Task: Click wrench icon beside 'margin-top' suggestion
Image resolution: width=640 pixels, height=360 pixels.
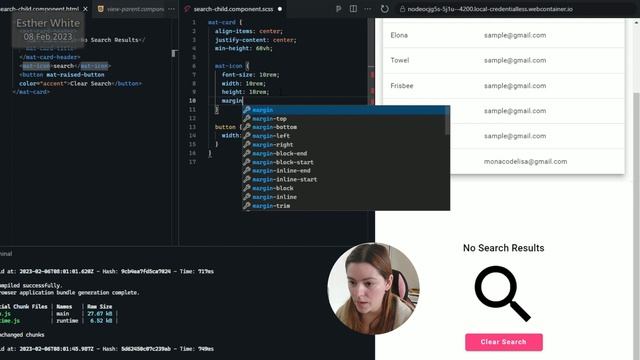Action: click(x=247, y=118)
